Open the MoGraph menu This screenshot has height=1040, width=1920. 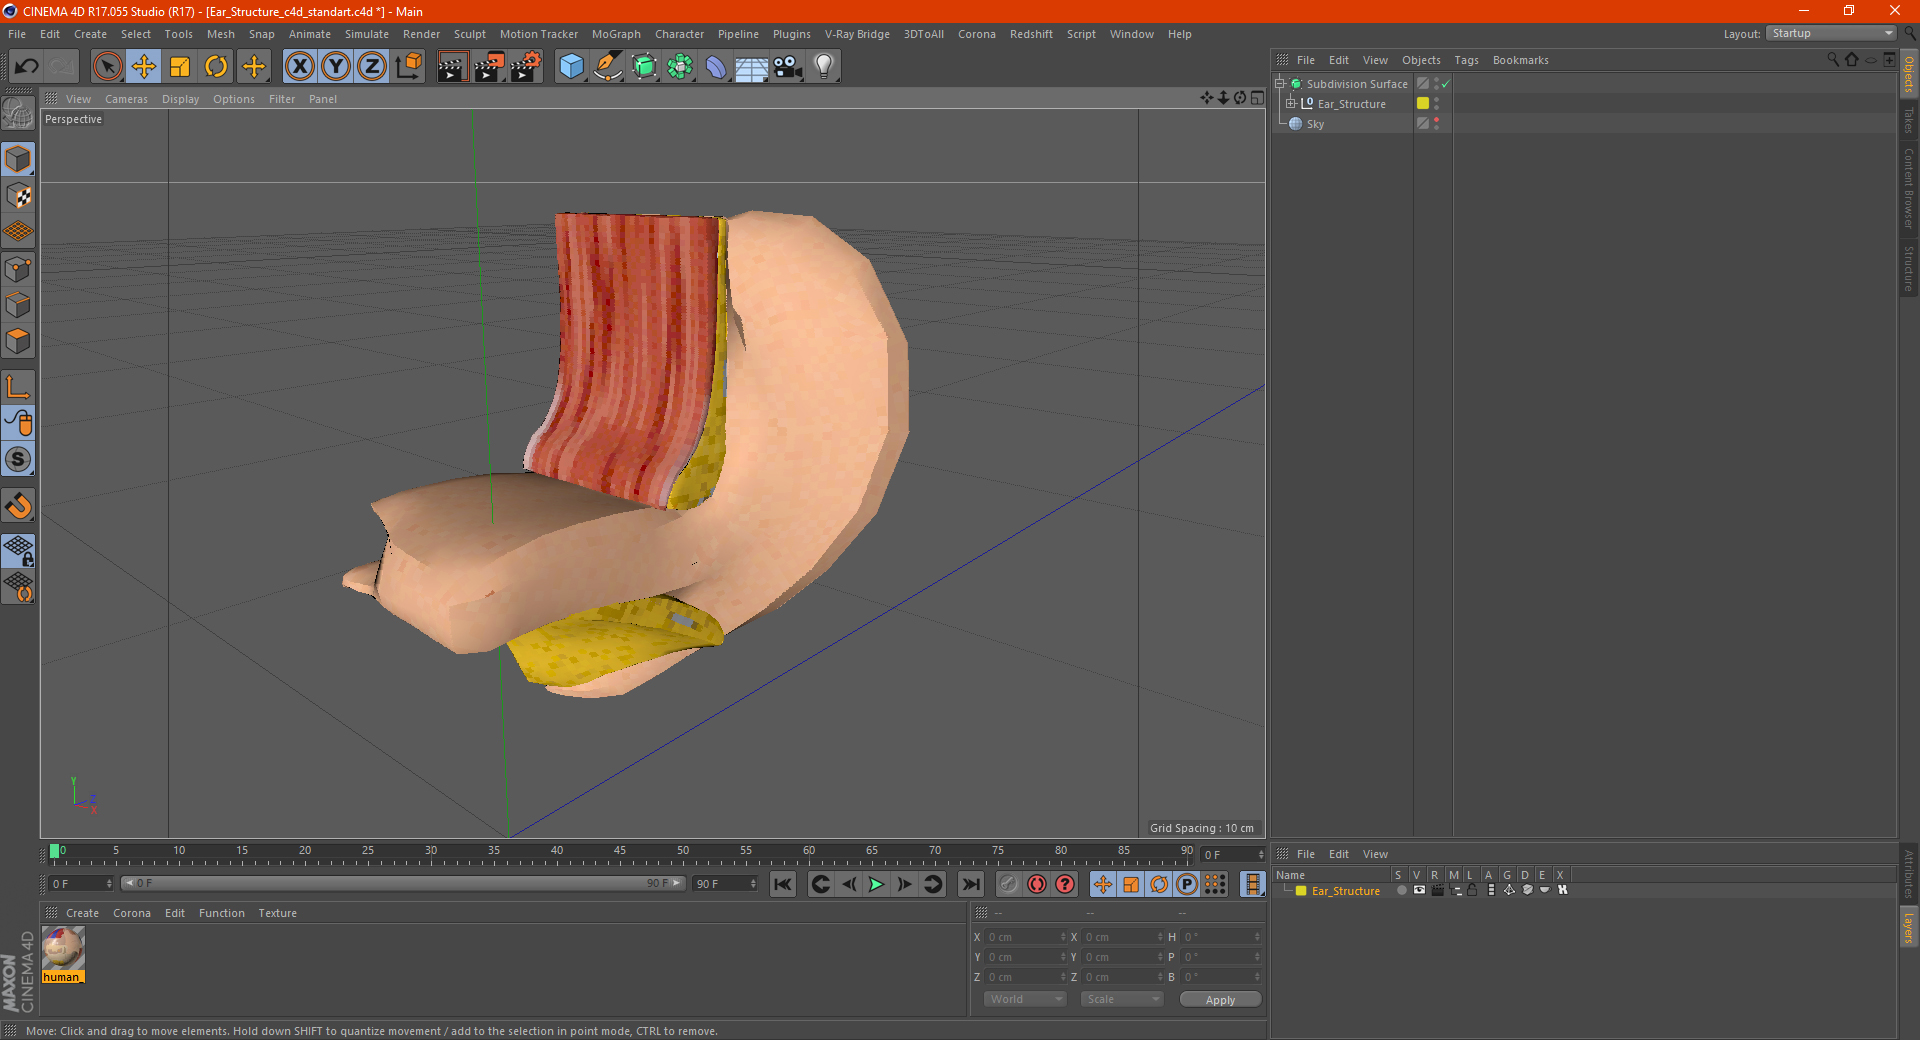click(616, 34)
